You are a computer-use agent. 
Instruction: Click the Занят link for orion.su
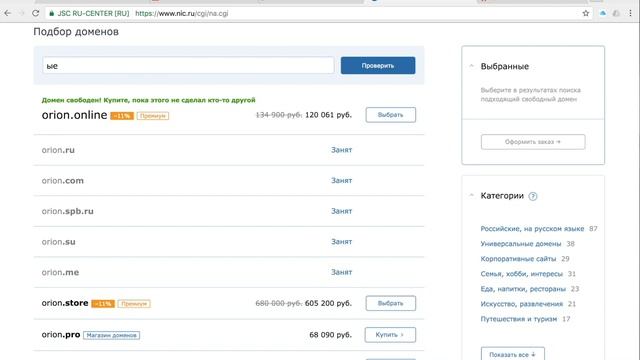342,242
